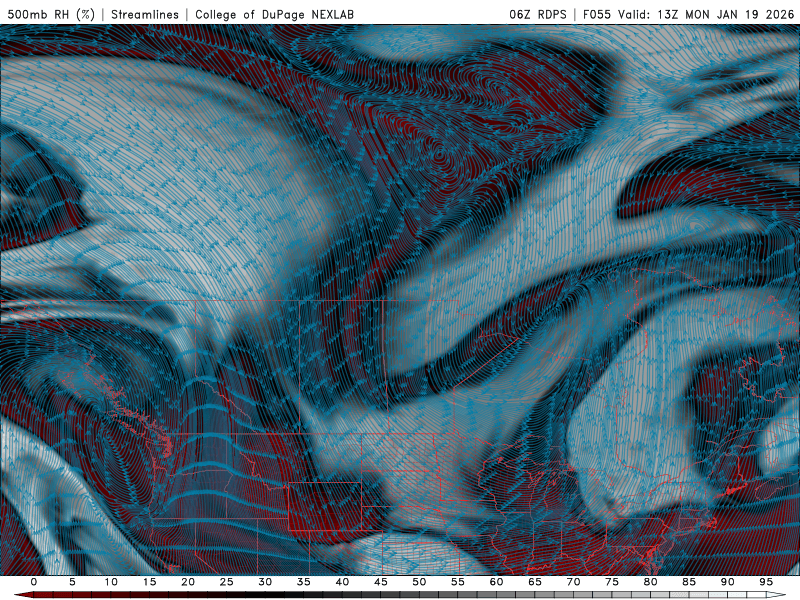Click the "College of DuPage NEXLAB" text
This screenshot has width=800, height=600.
pyautogui.click(x=274, y=14)
